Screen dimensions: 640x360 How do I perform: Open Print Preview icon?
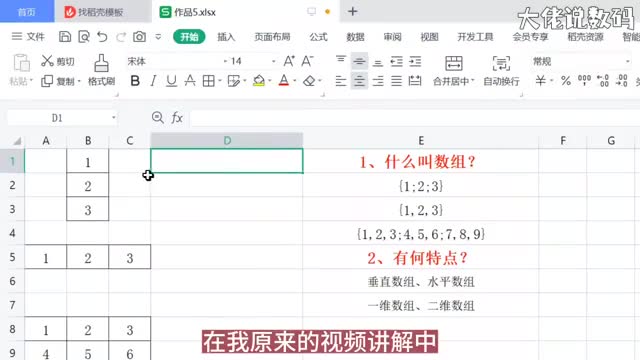84,37
